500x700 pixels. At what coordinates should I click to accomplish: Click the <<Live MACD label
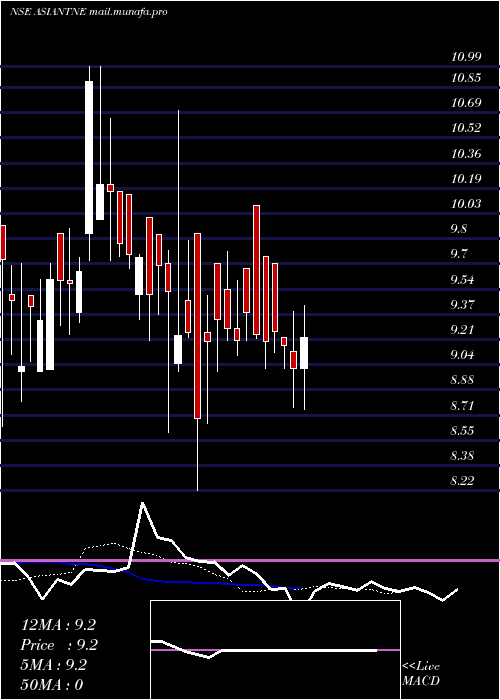(421, 674)
